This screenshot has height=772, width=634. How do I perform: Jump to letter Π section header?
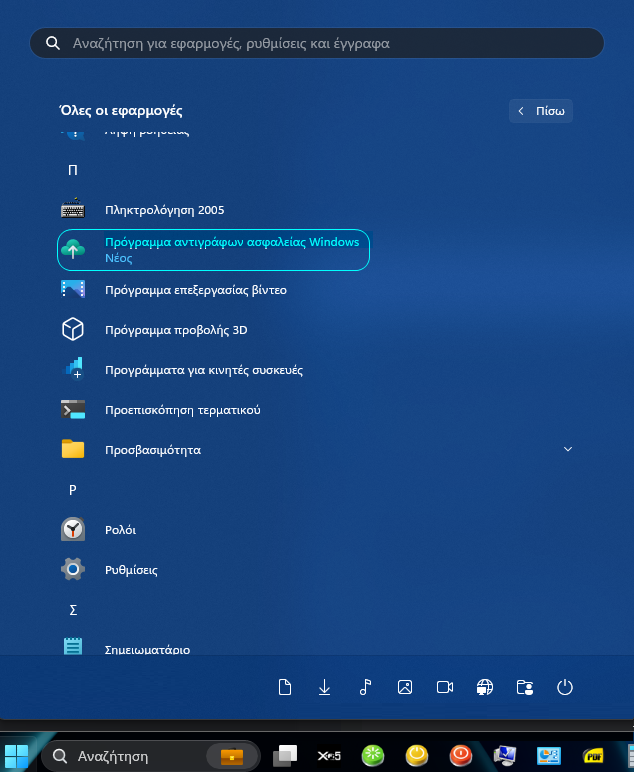(x=73, y=170)
